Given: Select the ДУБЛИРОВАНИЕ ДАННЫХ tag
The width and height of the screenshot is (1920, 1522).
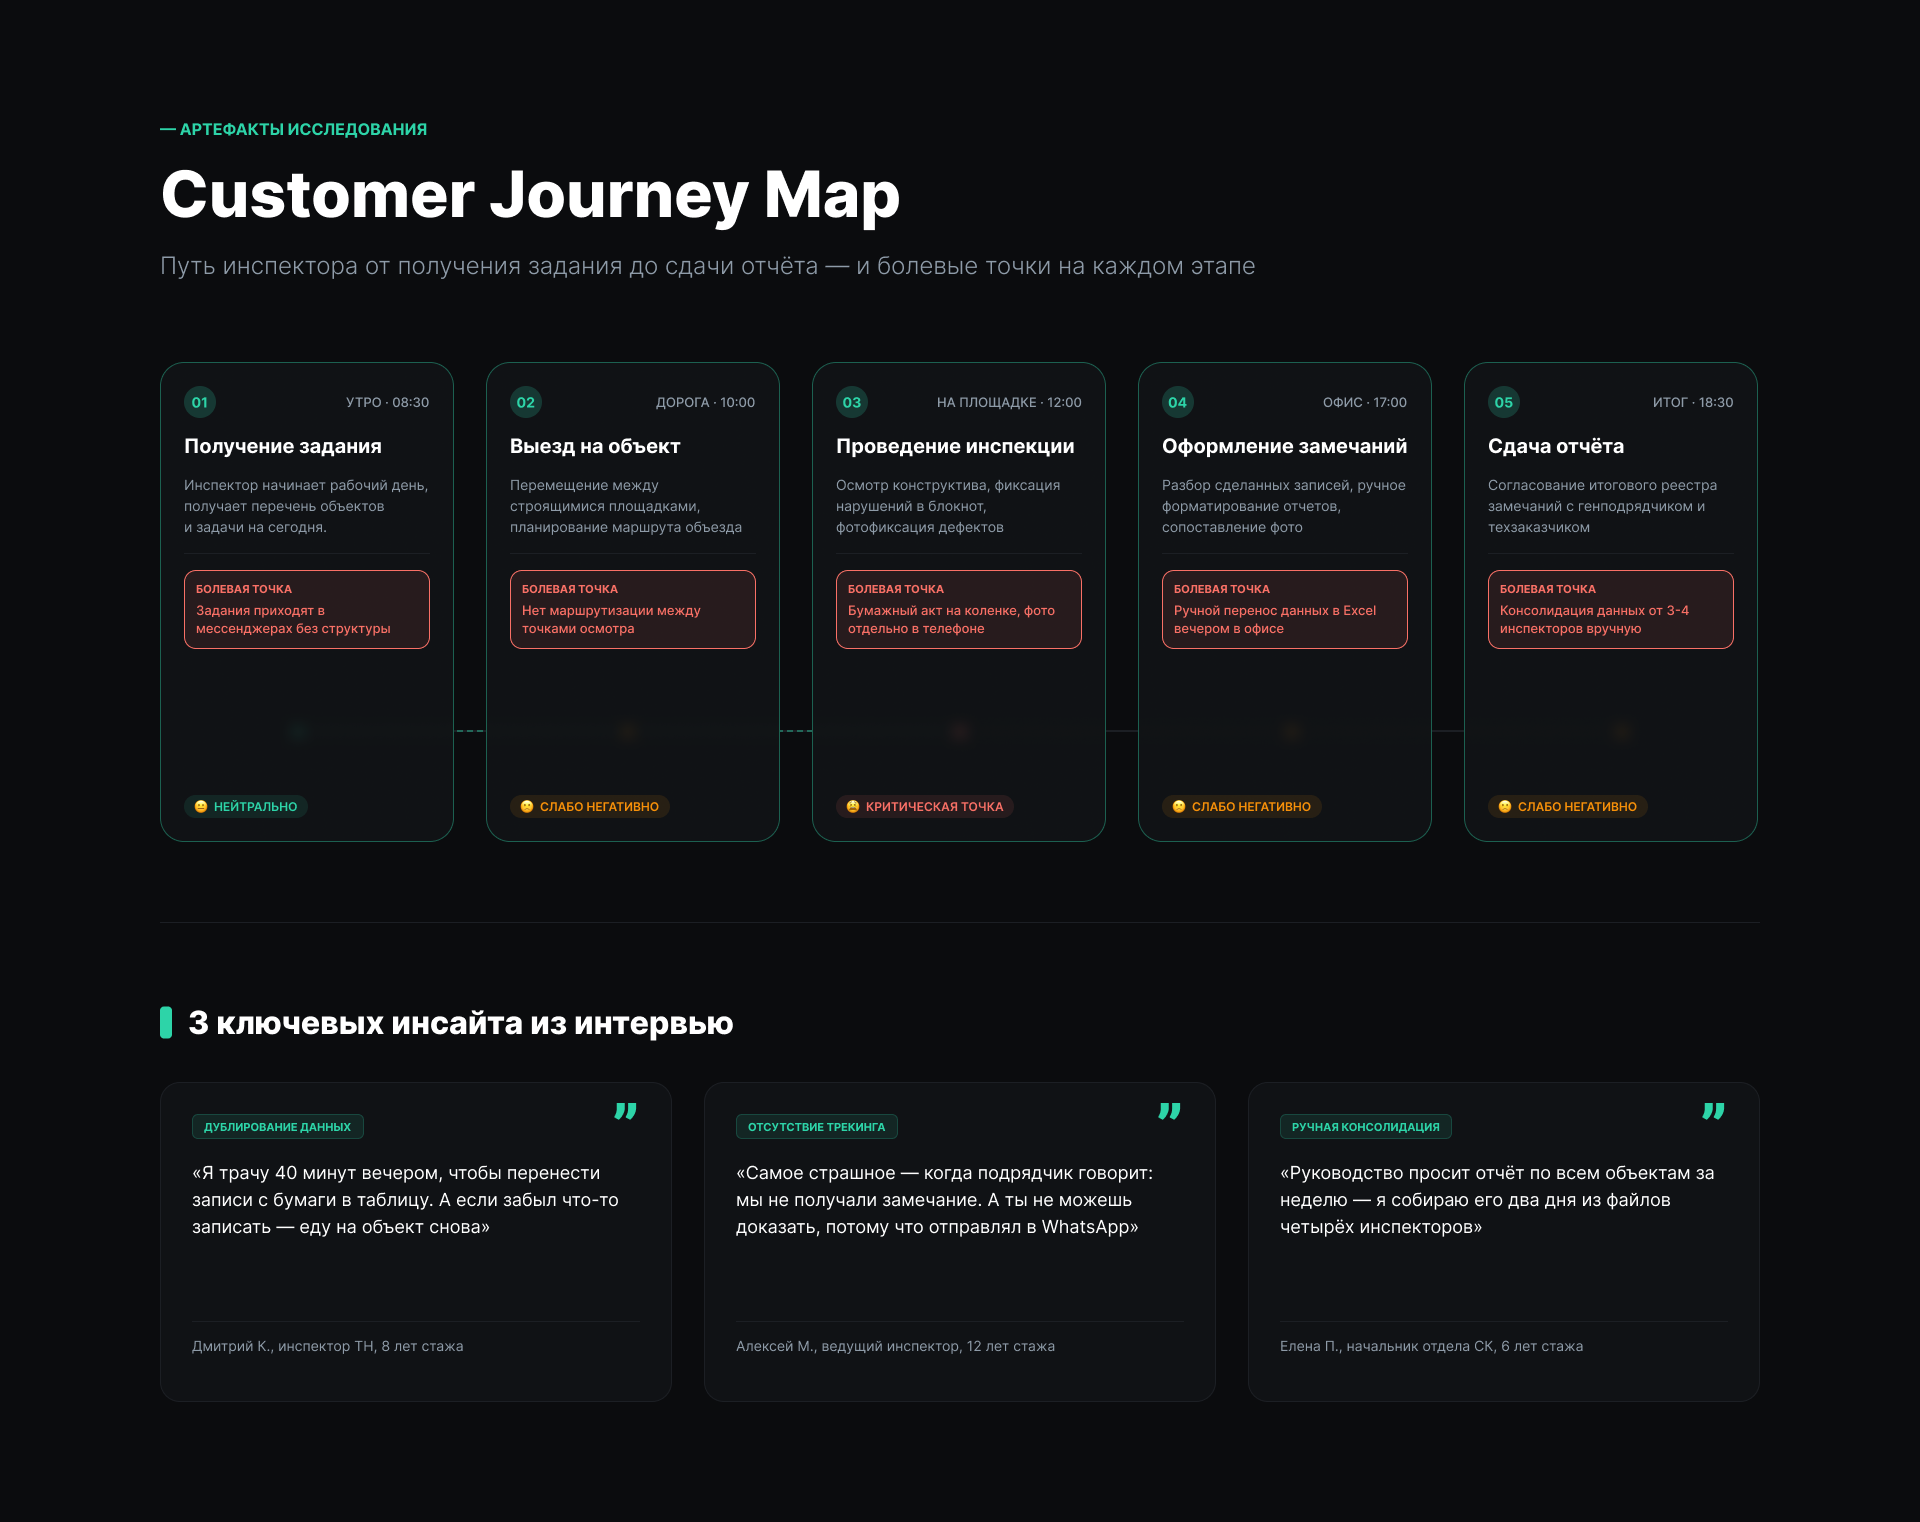Looking at the screenshot, I should (278, 1127).
